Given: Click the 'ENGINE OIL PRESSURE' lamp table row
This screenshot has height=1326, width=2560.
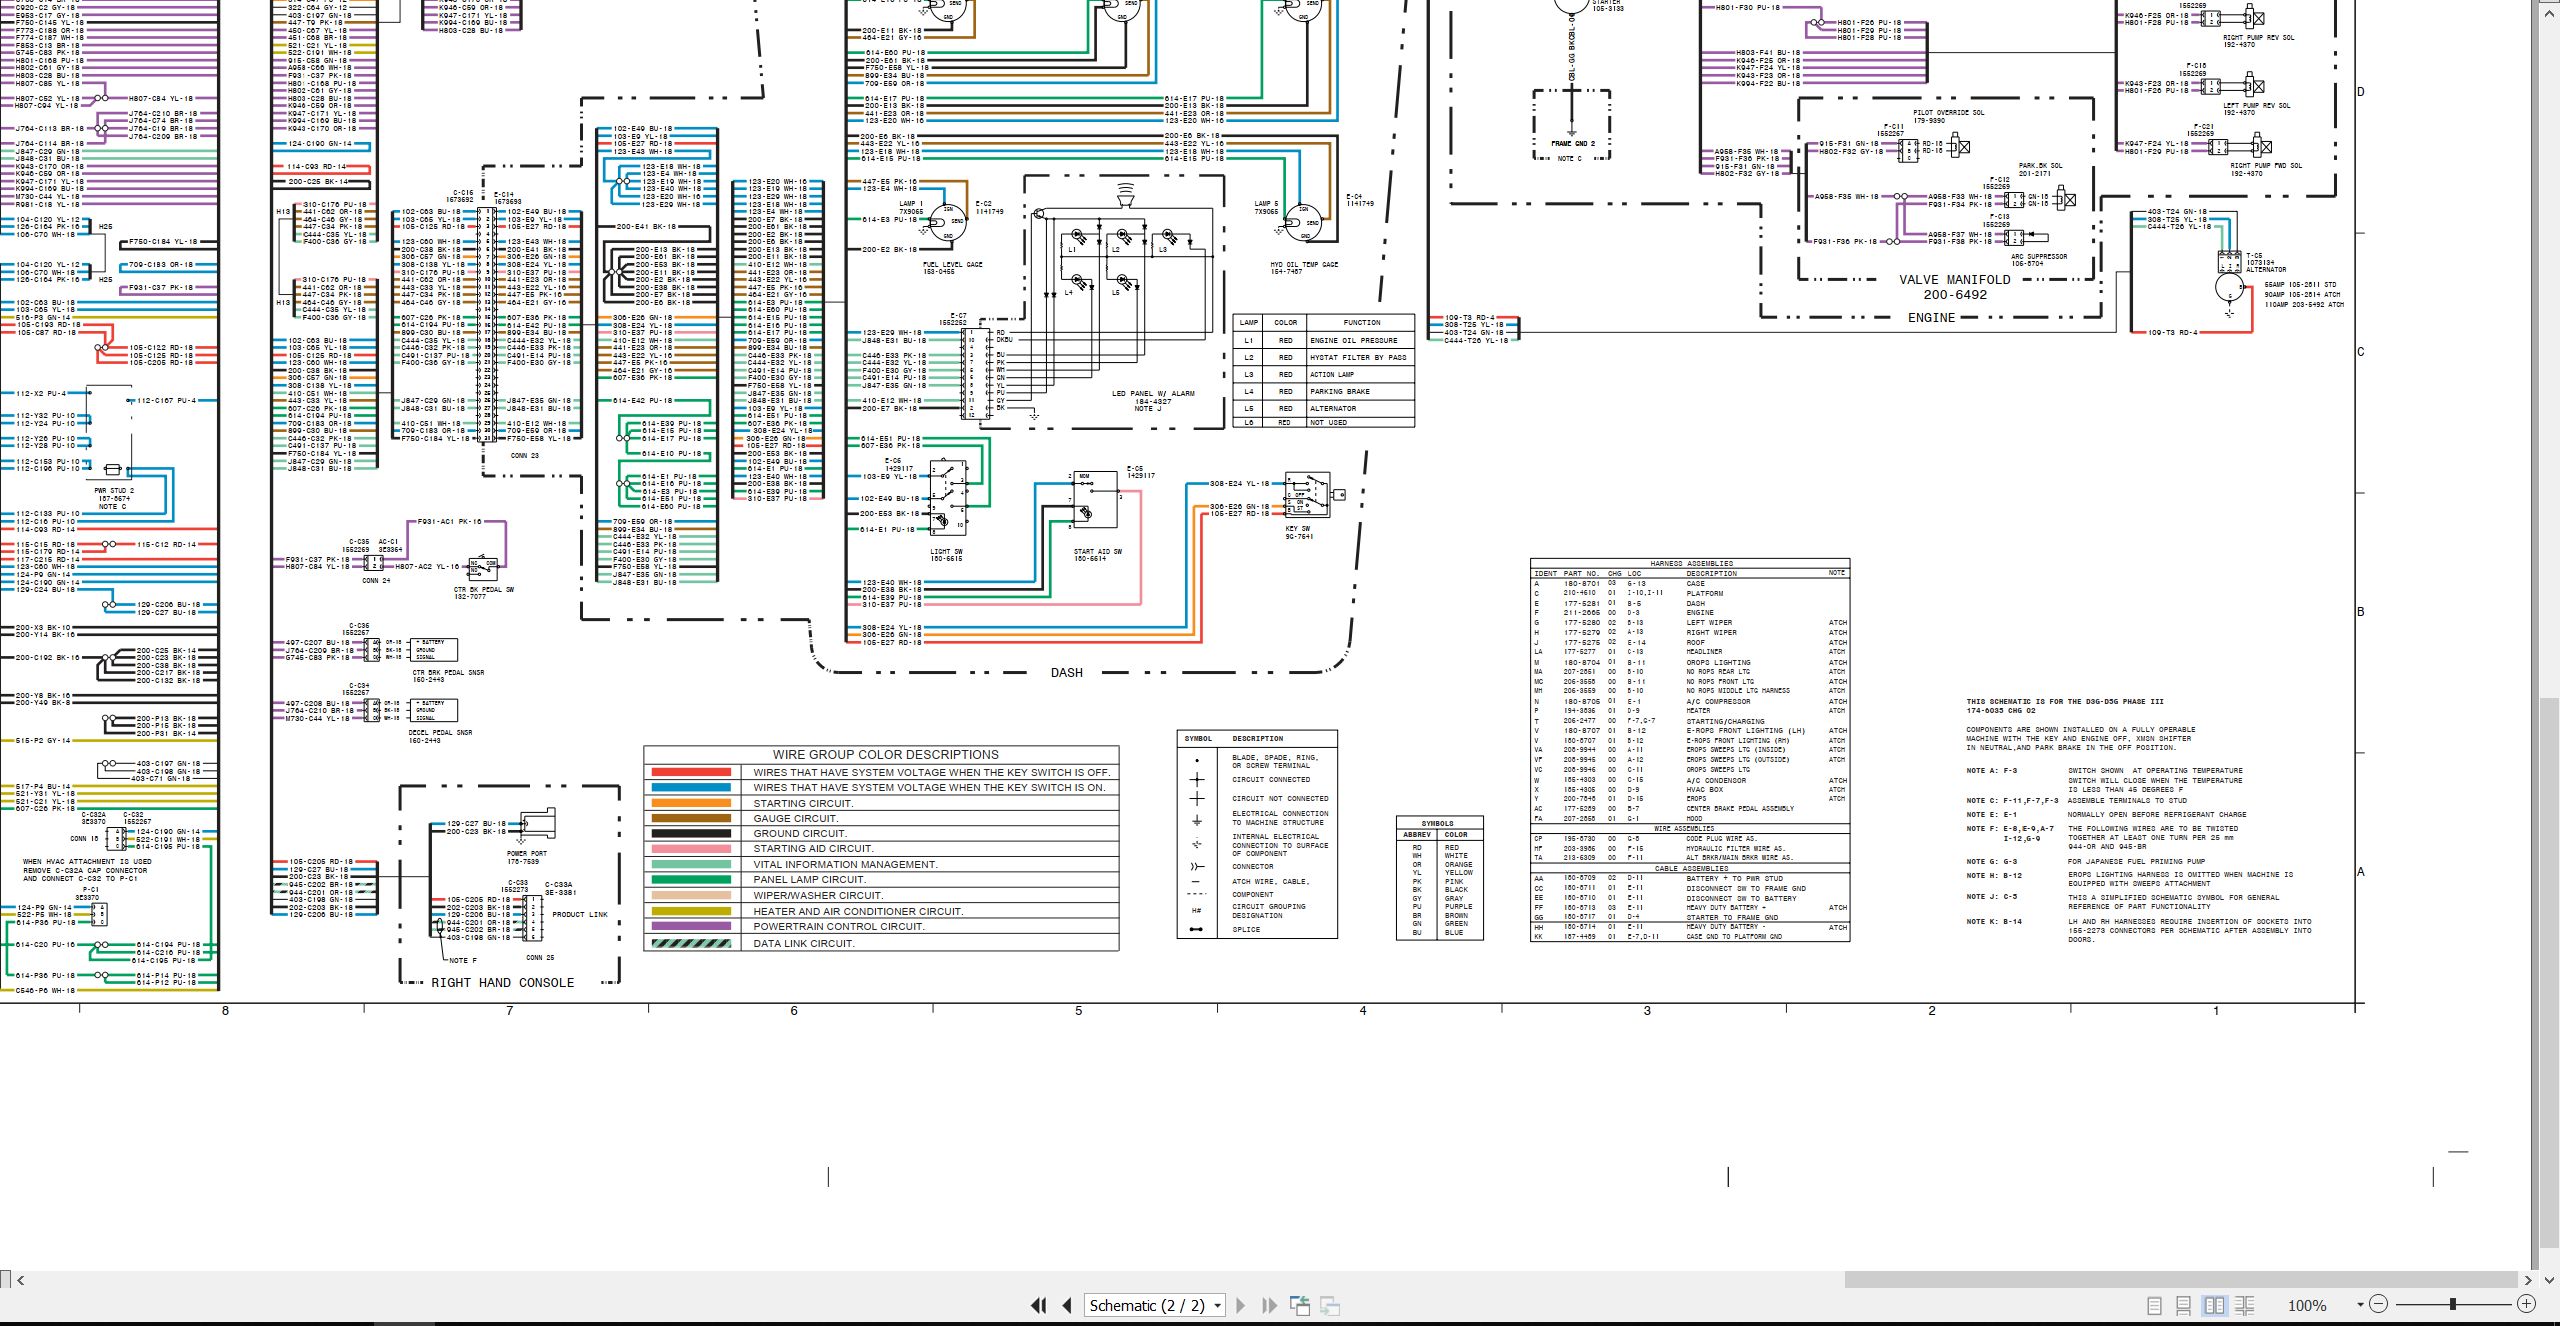Looking at the screenshot, I should [x=1323, y=340].
